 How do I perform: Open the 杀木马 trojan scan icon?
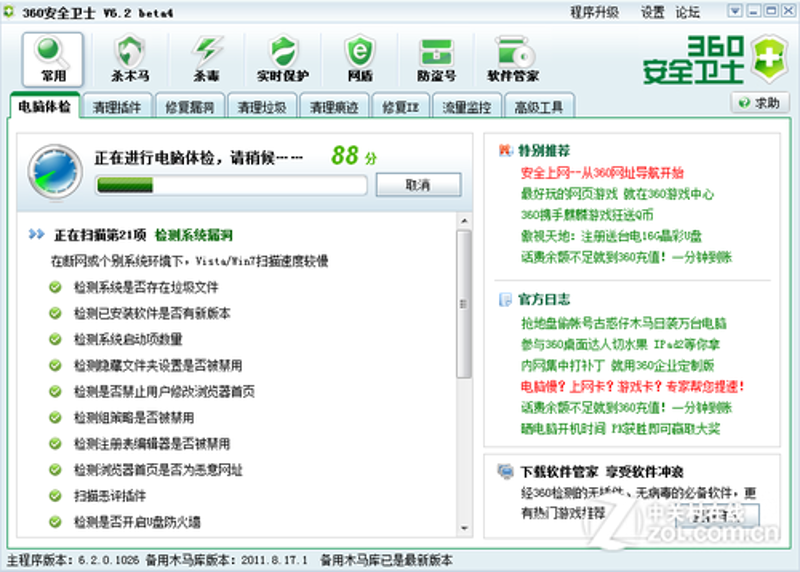click(x=130, y=59)
